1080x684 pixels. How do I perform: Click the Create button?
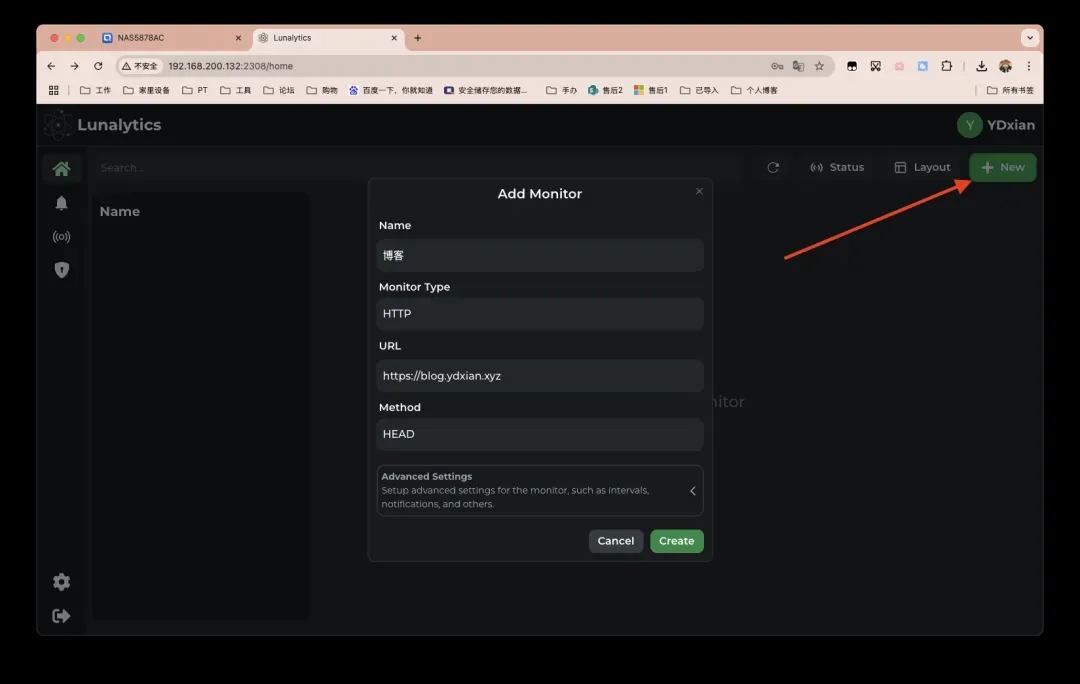coord(676,541)
